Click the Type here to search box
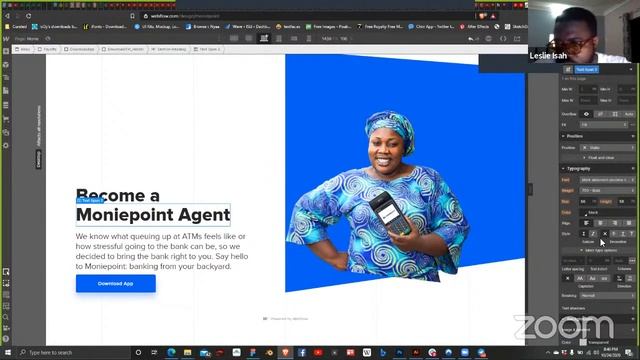Image resolution: width=640 pixels, height=360 pixels. pos(73,352)
